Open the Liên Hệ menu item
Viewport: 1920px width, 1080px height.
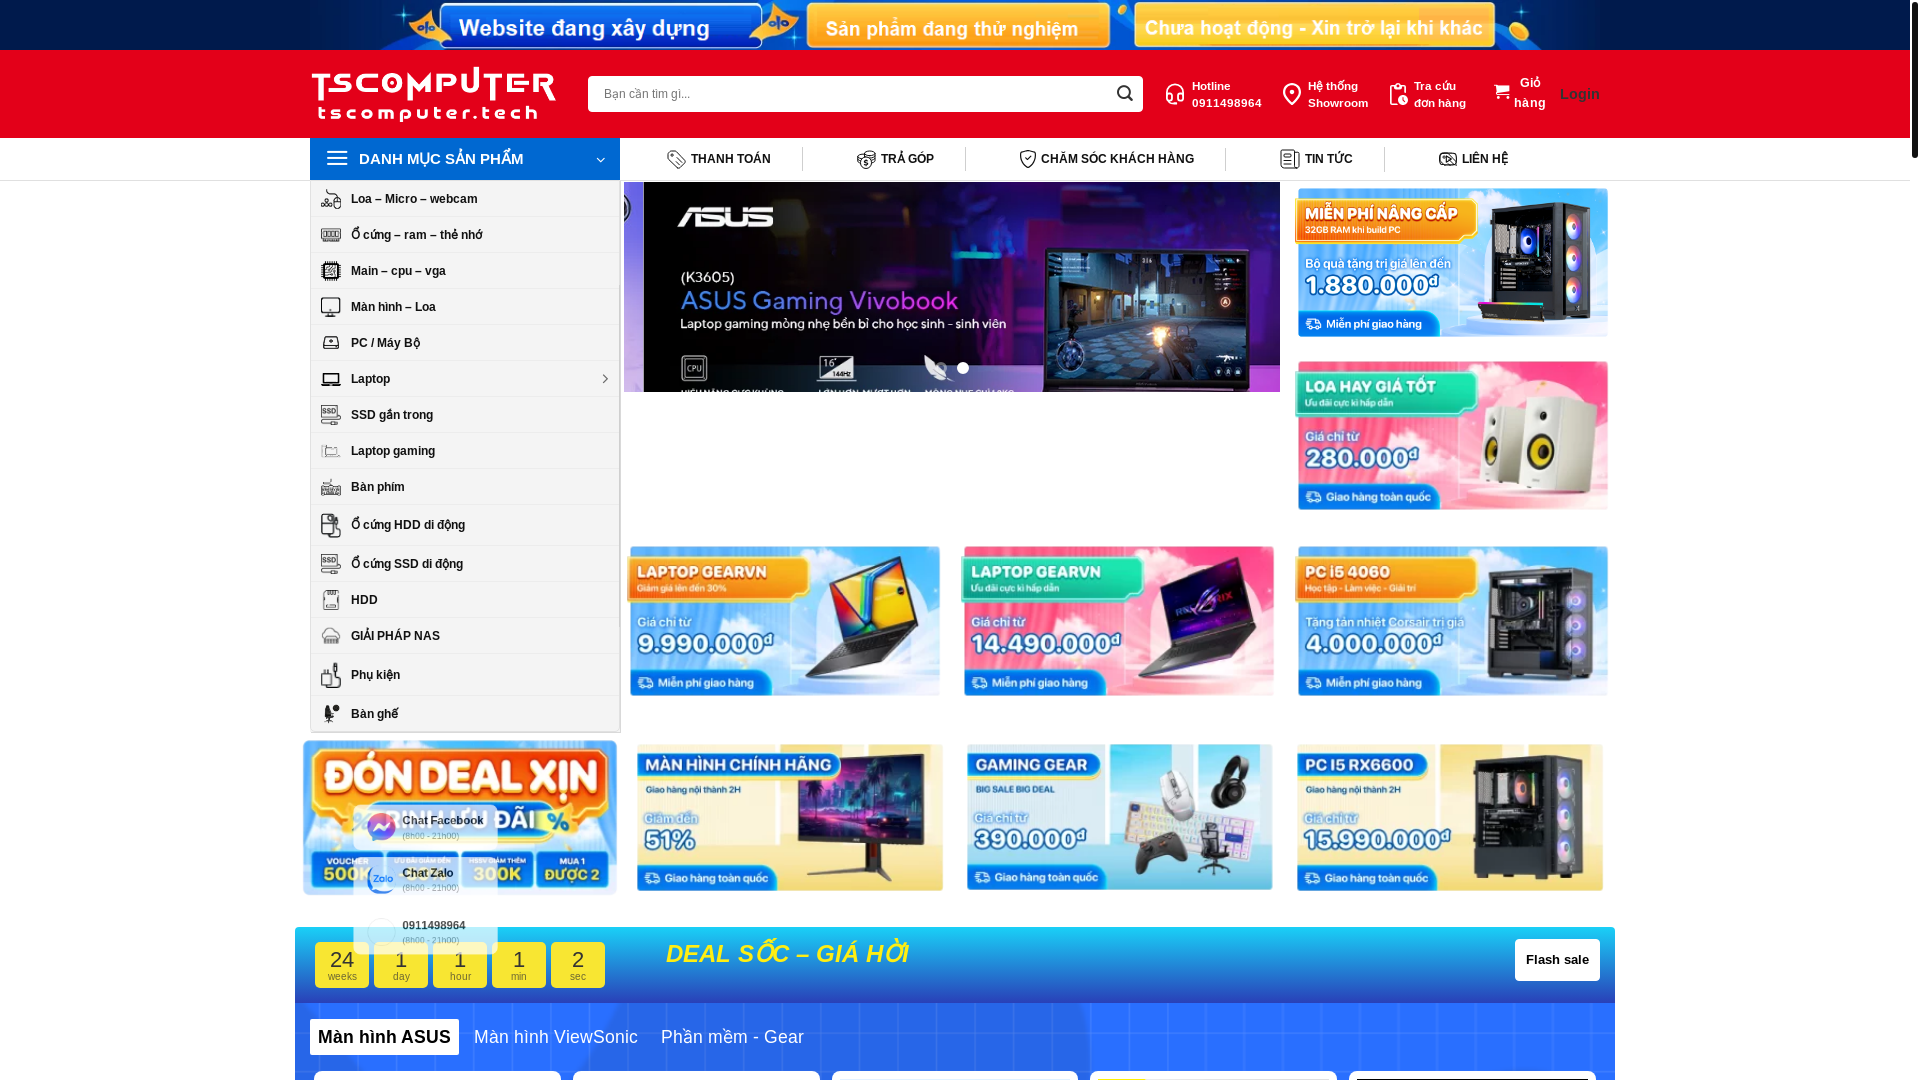(x=1473, y=159)
